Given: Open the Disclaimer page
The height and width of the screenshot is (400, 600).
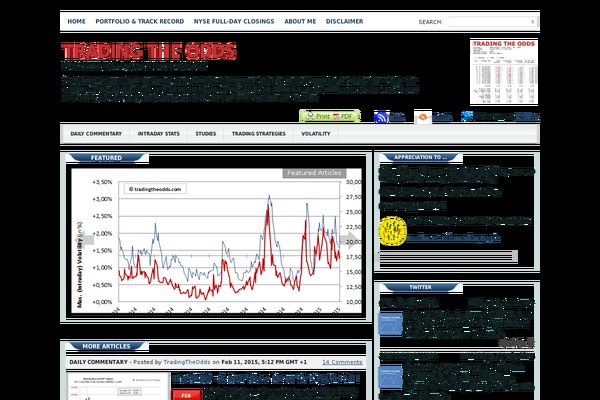Looking at the screenshot, I should tap(344, 21).
